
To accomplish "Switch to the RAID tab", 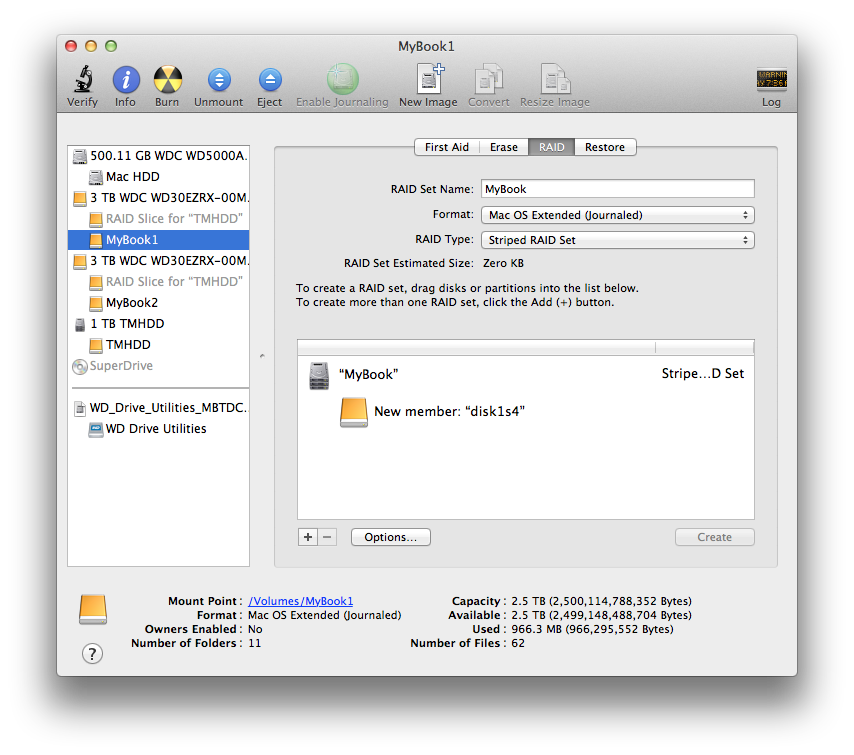I will coord(551,147).
